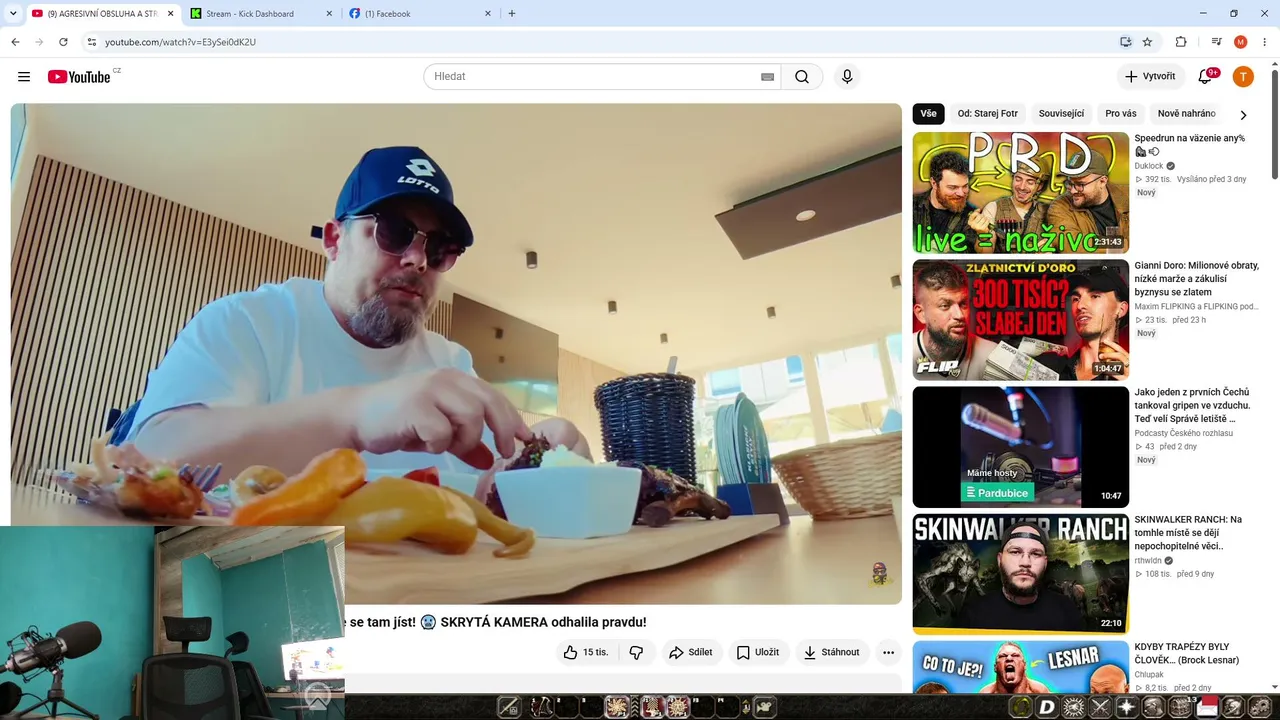1280x720 pixels.
Task: View site information icon in address bar
Action: click(91, 42)
